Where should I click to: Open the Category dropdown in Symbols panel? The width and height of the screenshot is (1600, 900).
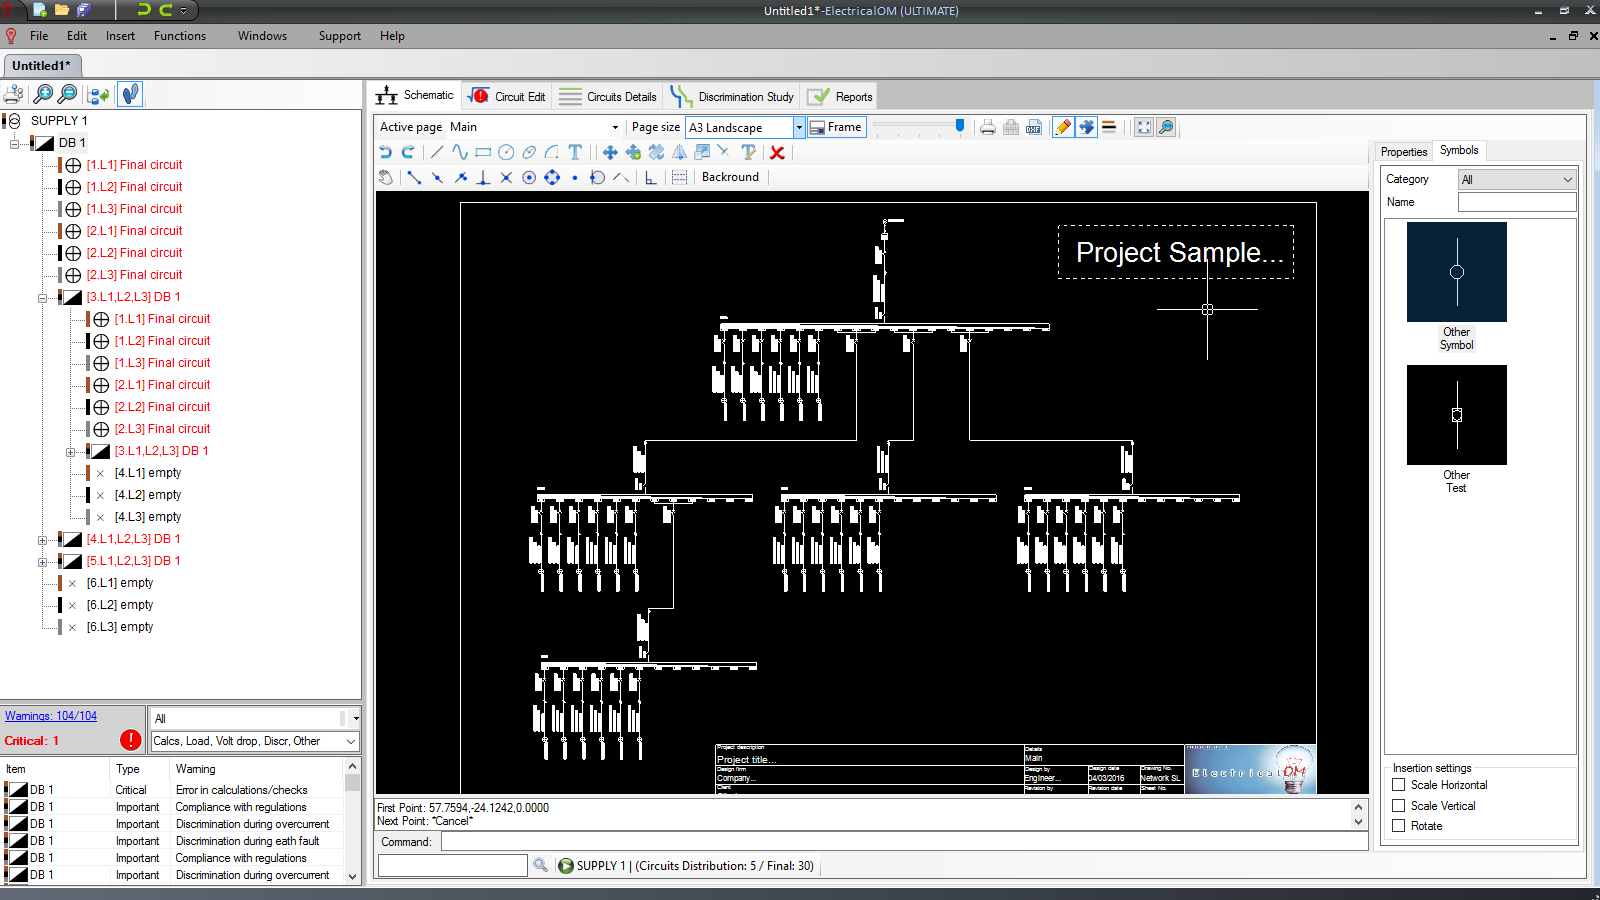tap(1516, 180)
